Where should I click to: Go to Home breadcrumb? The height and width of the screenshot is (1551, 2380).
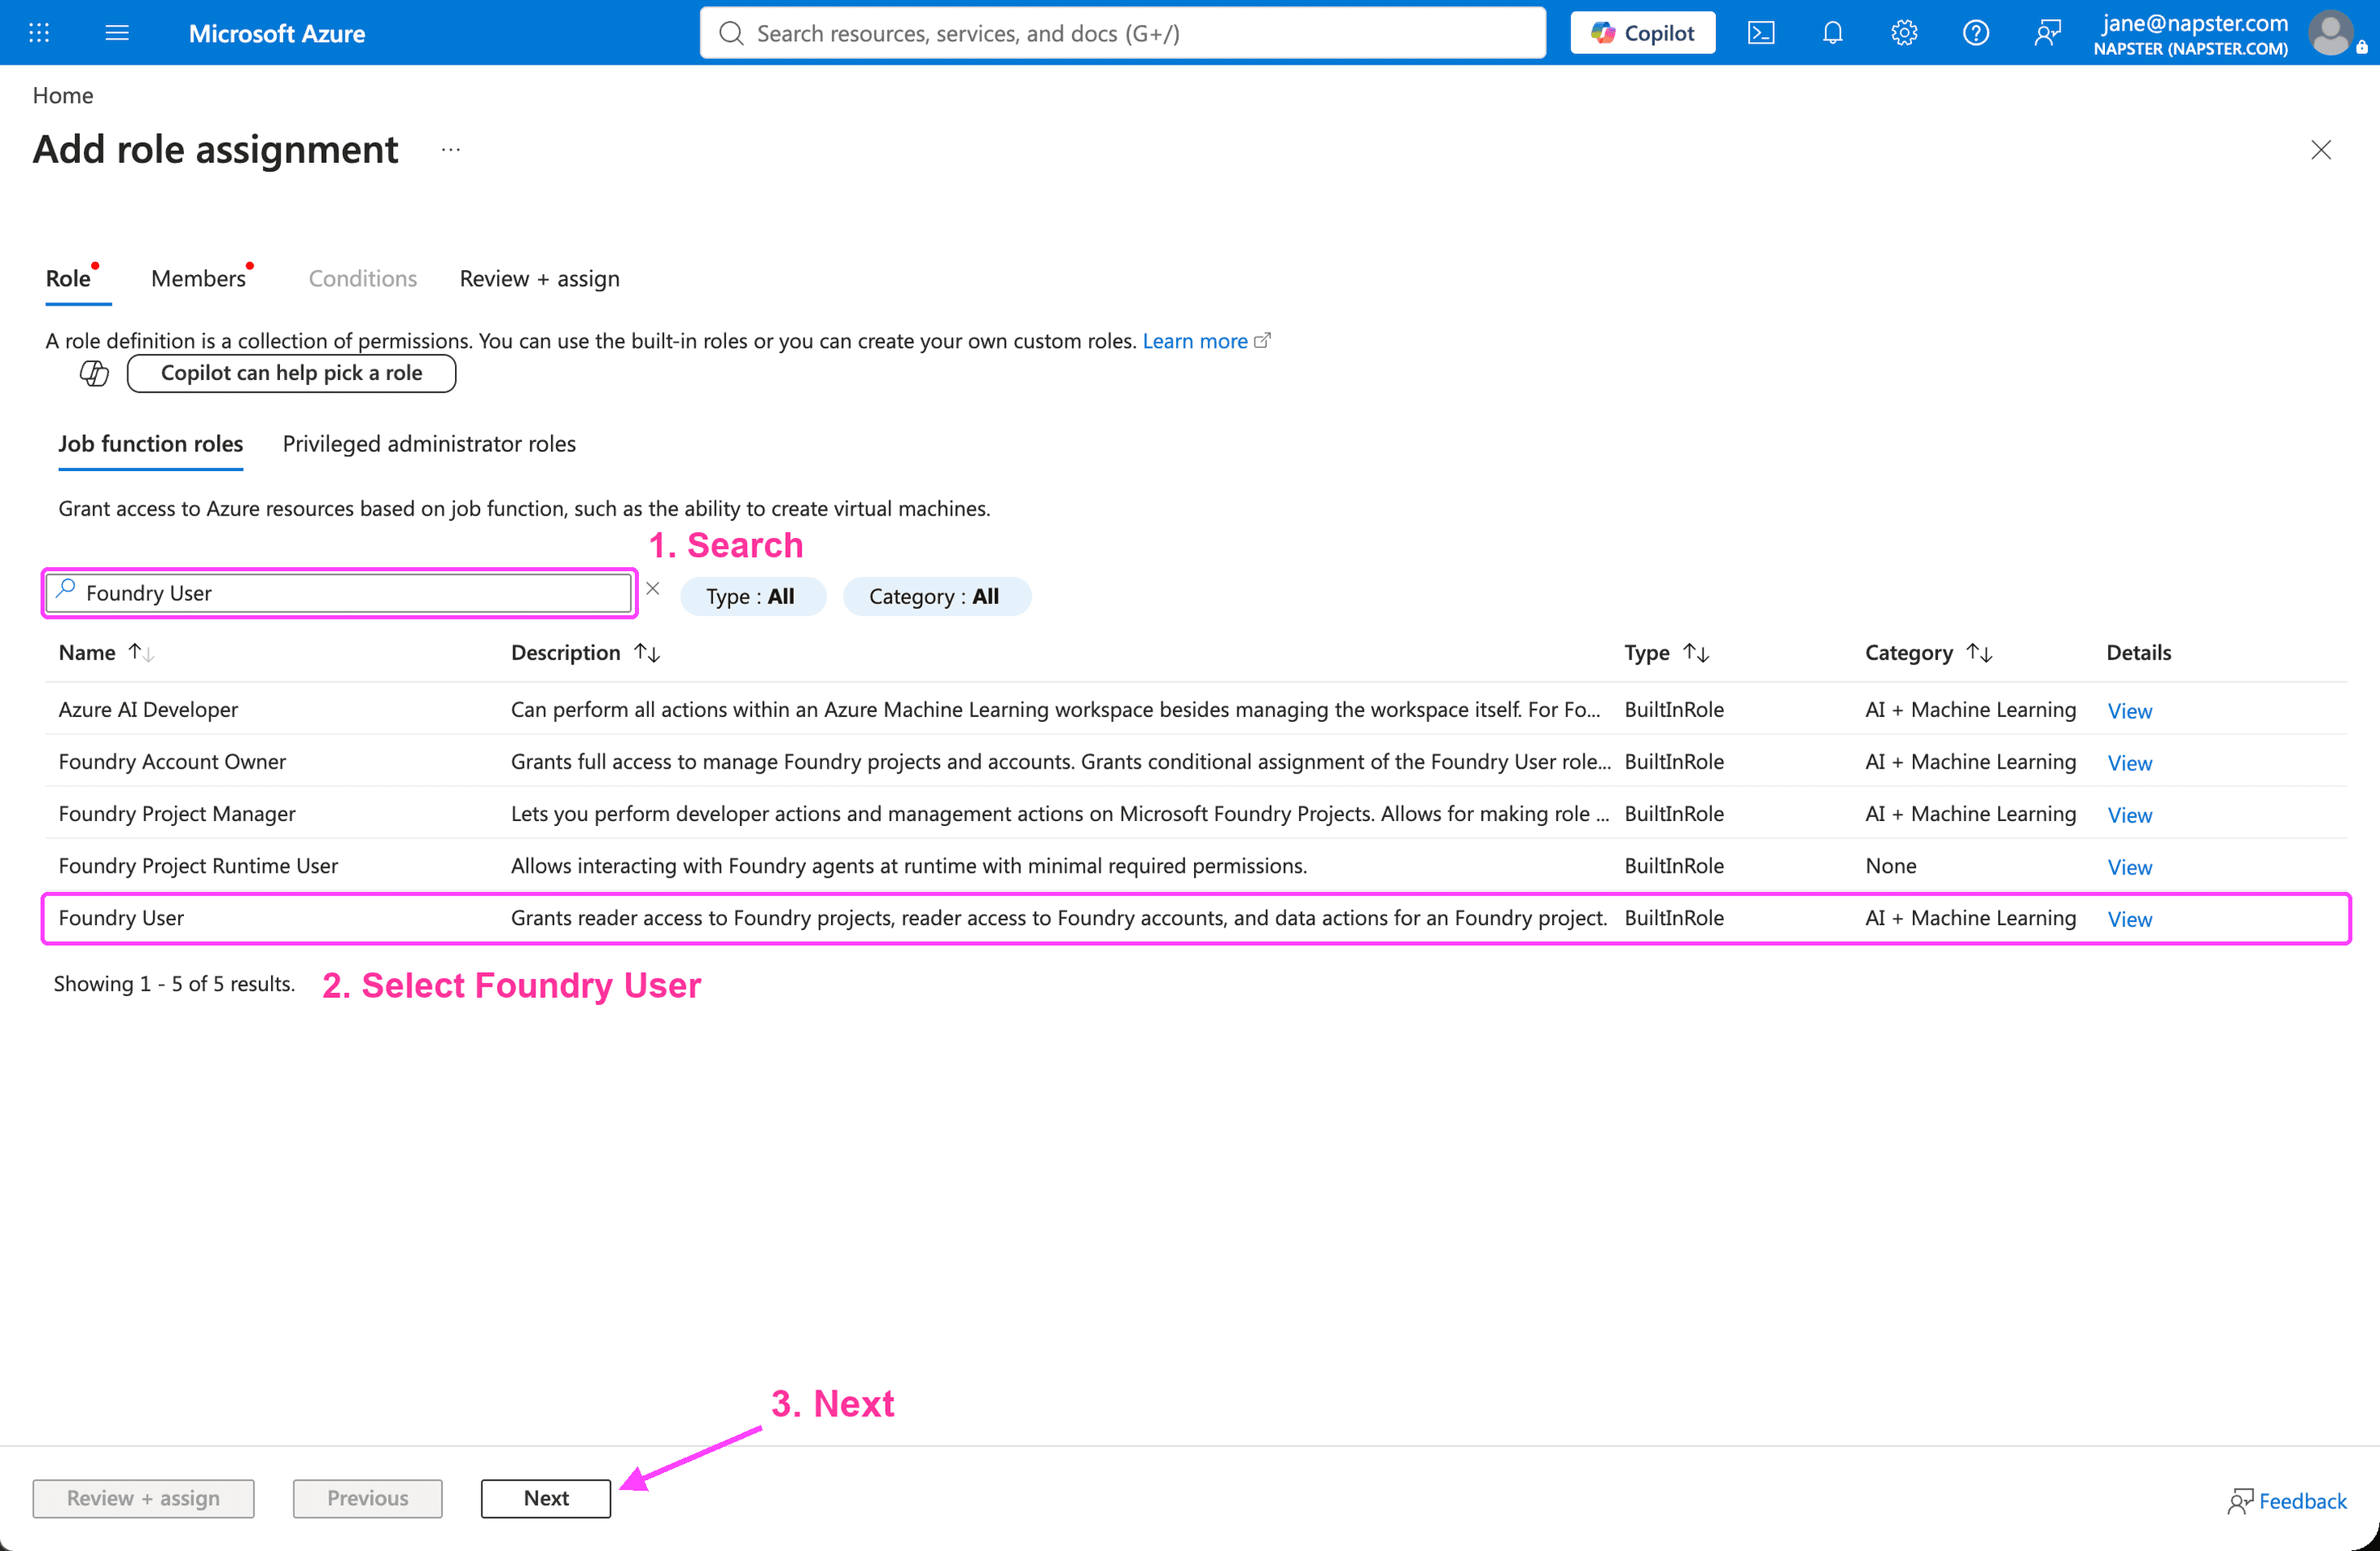[63, 95]
